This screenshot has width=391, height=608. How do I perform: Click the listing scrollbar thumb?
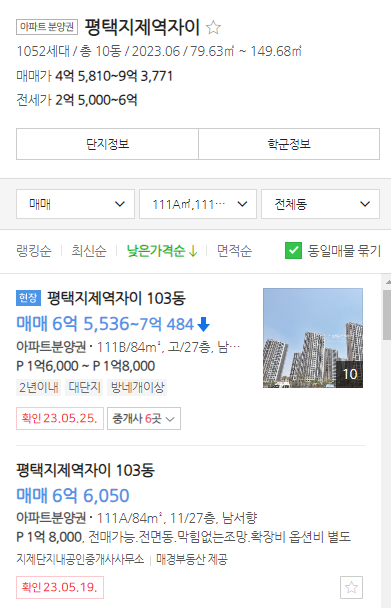click(x=387, y=315)
